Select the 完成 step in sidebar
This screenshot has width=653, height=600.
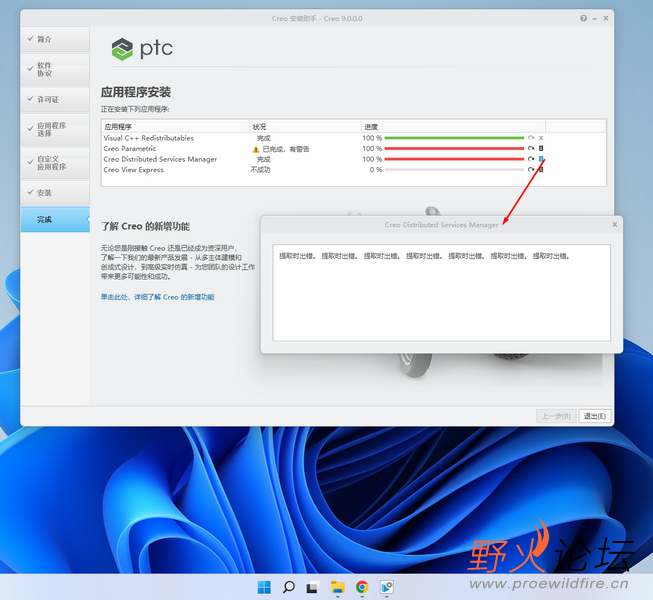(55, 219)
